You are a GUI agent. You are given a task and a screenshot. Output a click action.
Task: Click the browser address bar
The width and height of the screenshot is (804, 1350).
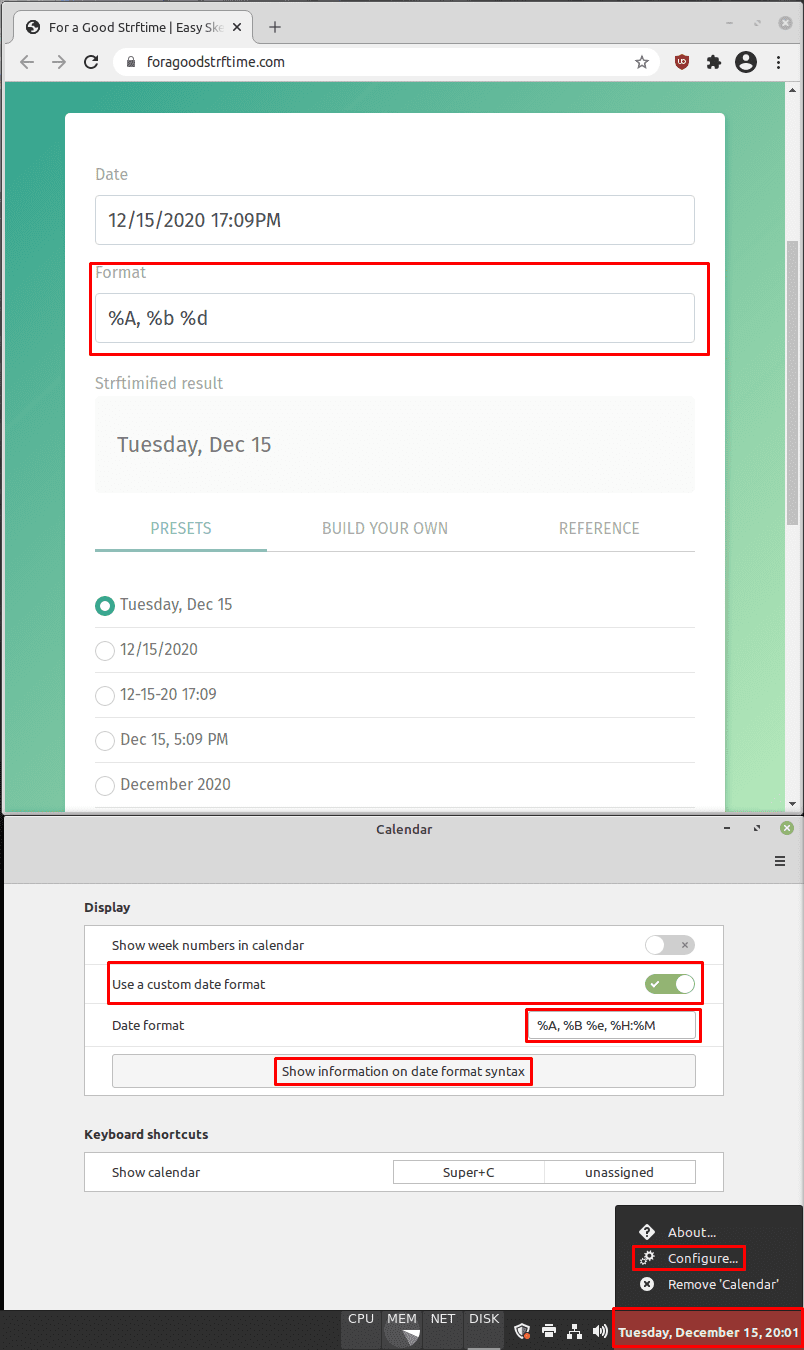[386, 62]
